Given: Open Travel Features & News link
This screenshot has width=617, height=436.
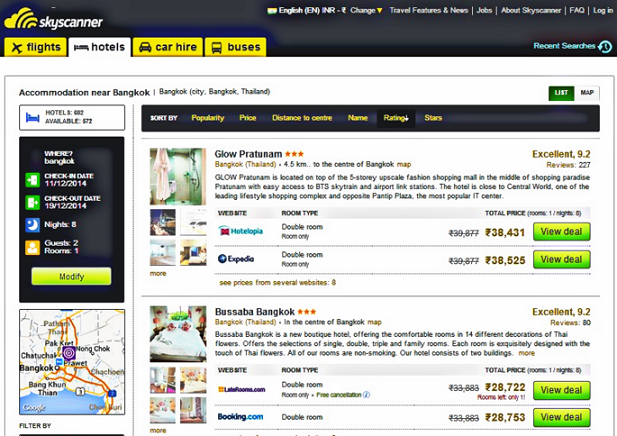Looking at the screenshot, I should 429,10.
